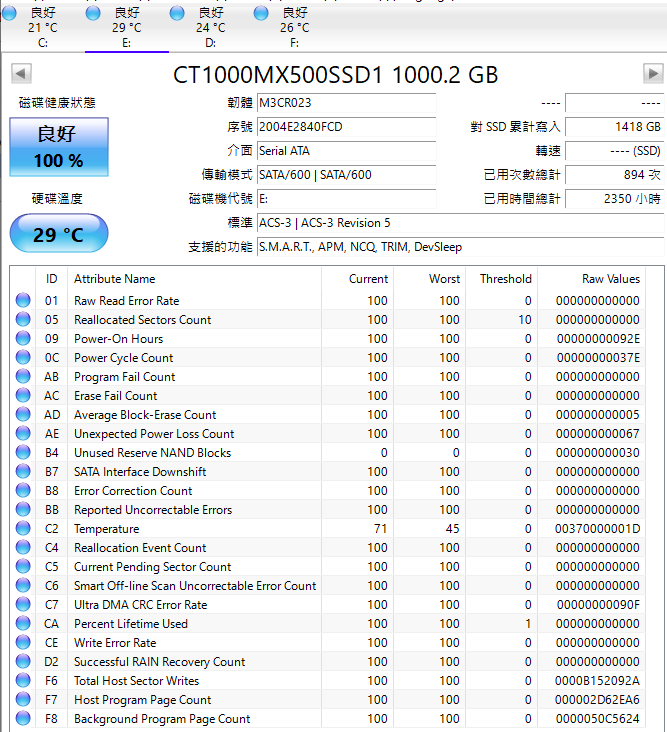Image resolution: width=667 pixels, height=732 pixels.
Task: Click status orb for Unexpected Power Loss Count
Action: point(23,433)
